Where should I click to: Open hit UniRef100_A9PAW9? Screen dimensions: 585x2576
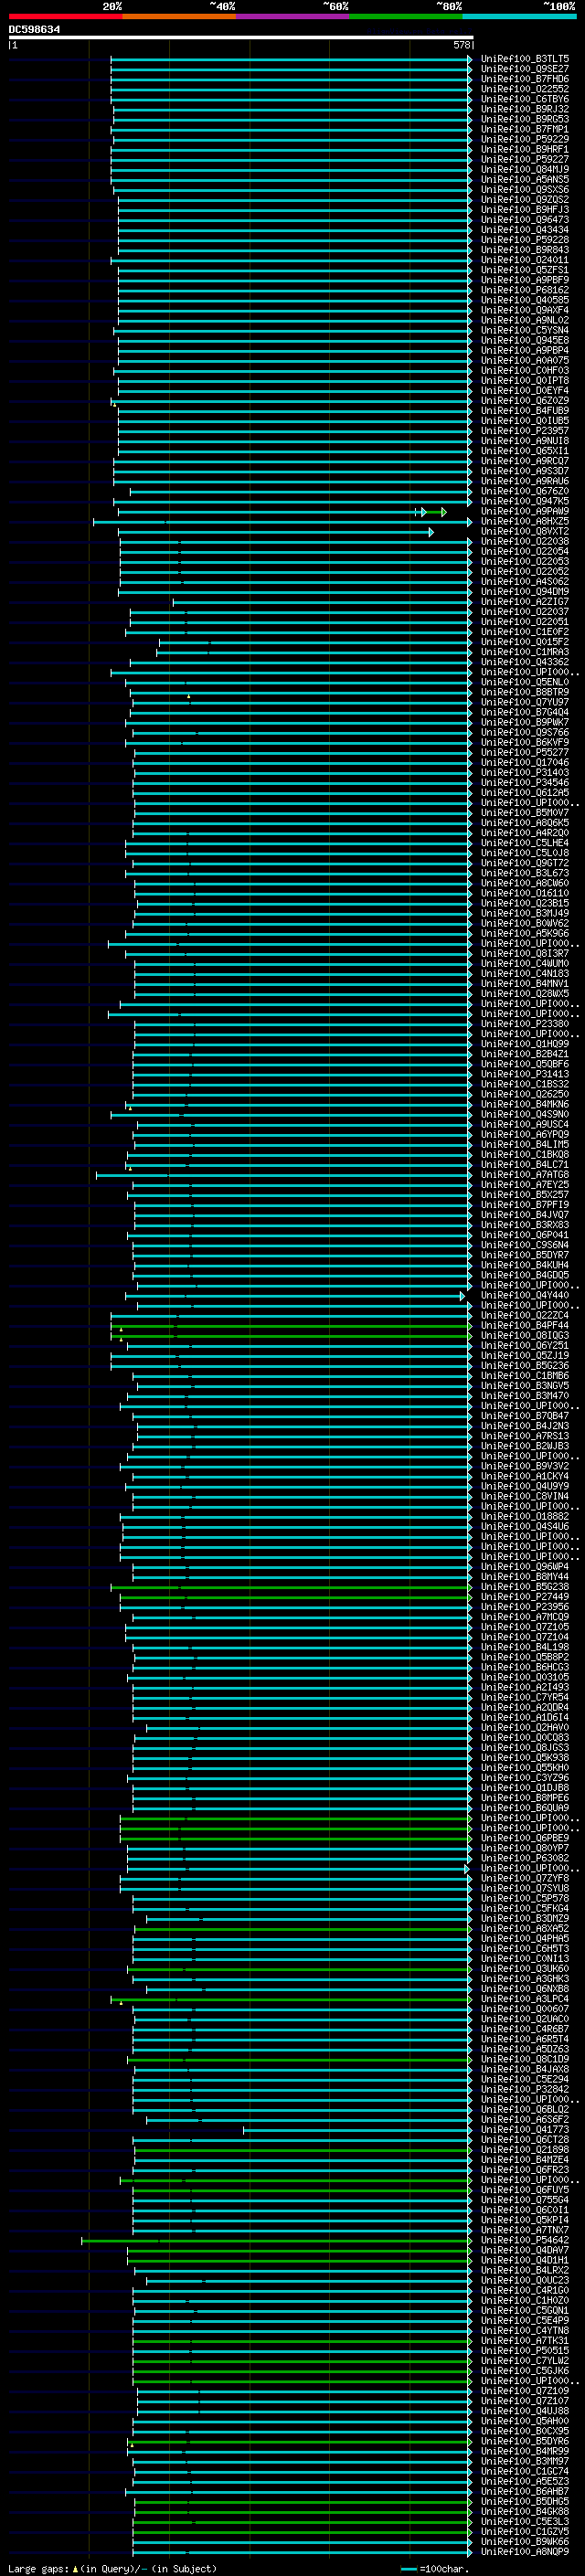tap(524, 511)
